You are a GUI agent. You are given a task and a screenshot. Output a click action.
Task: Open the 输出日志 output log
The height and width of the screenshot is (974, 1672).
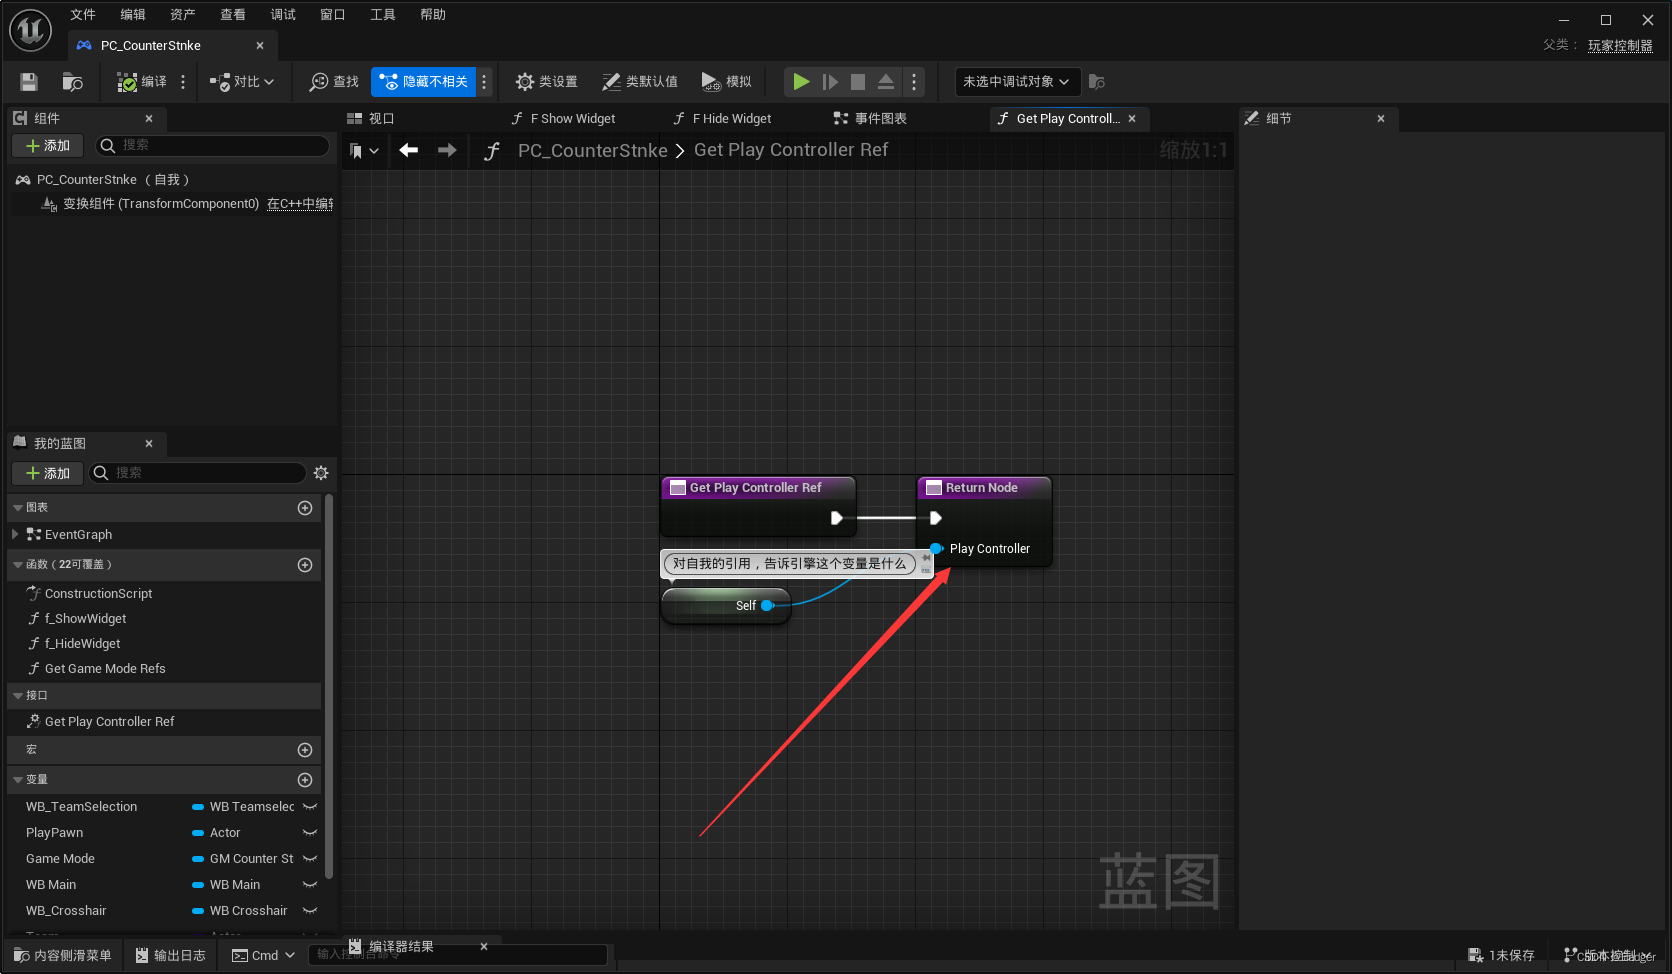point(170,954)
